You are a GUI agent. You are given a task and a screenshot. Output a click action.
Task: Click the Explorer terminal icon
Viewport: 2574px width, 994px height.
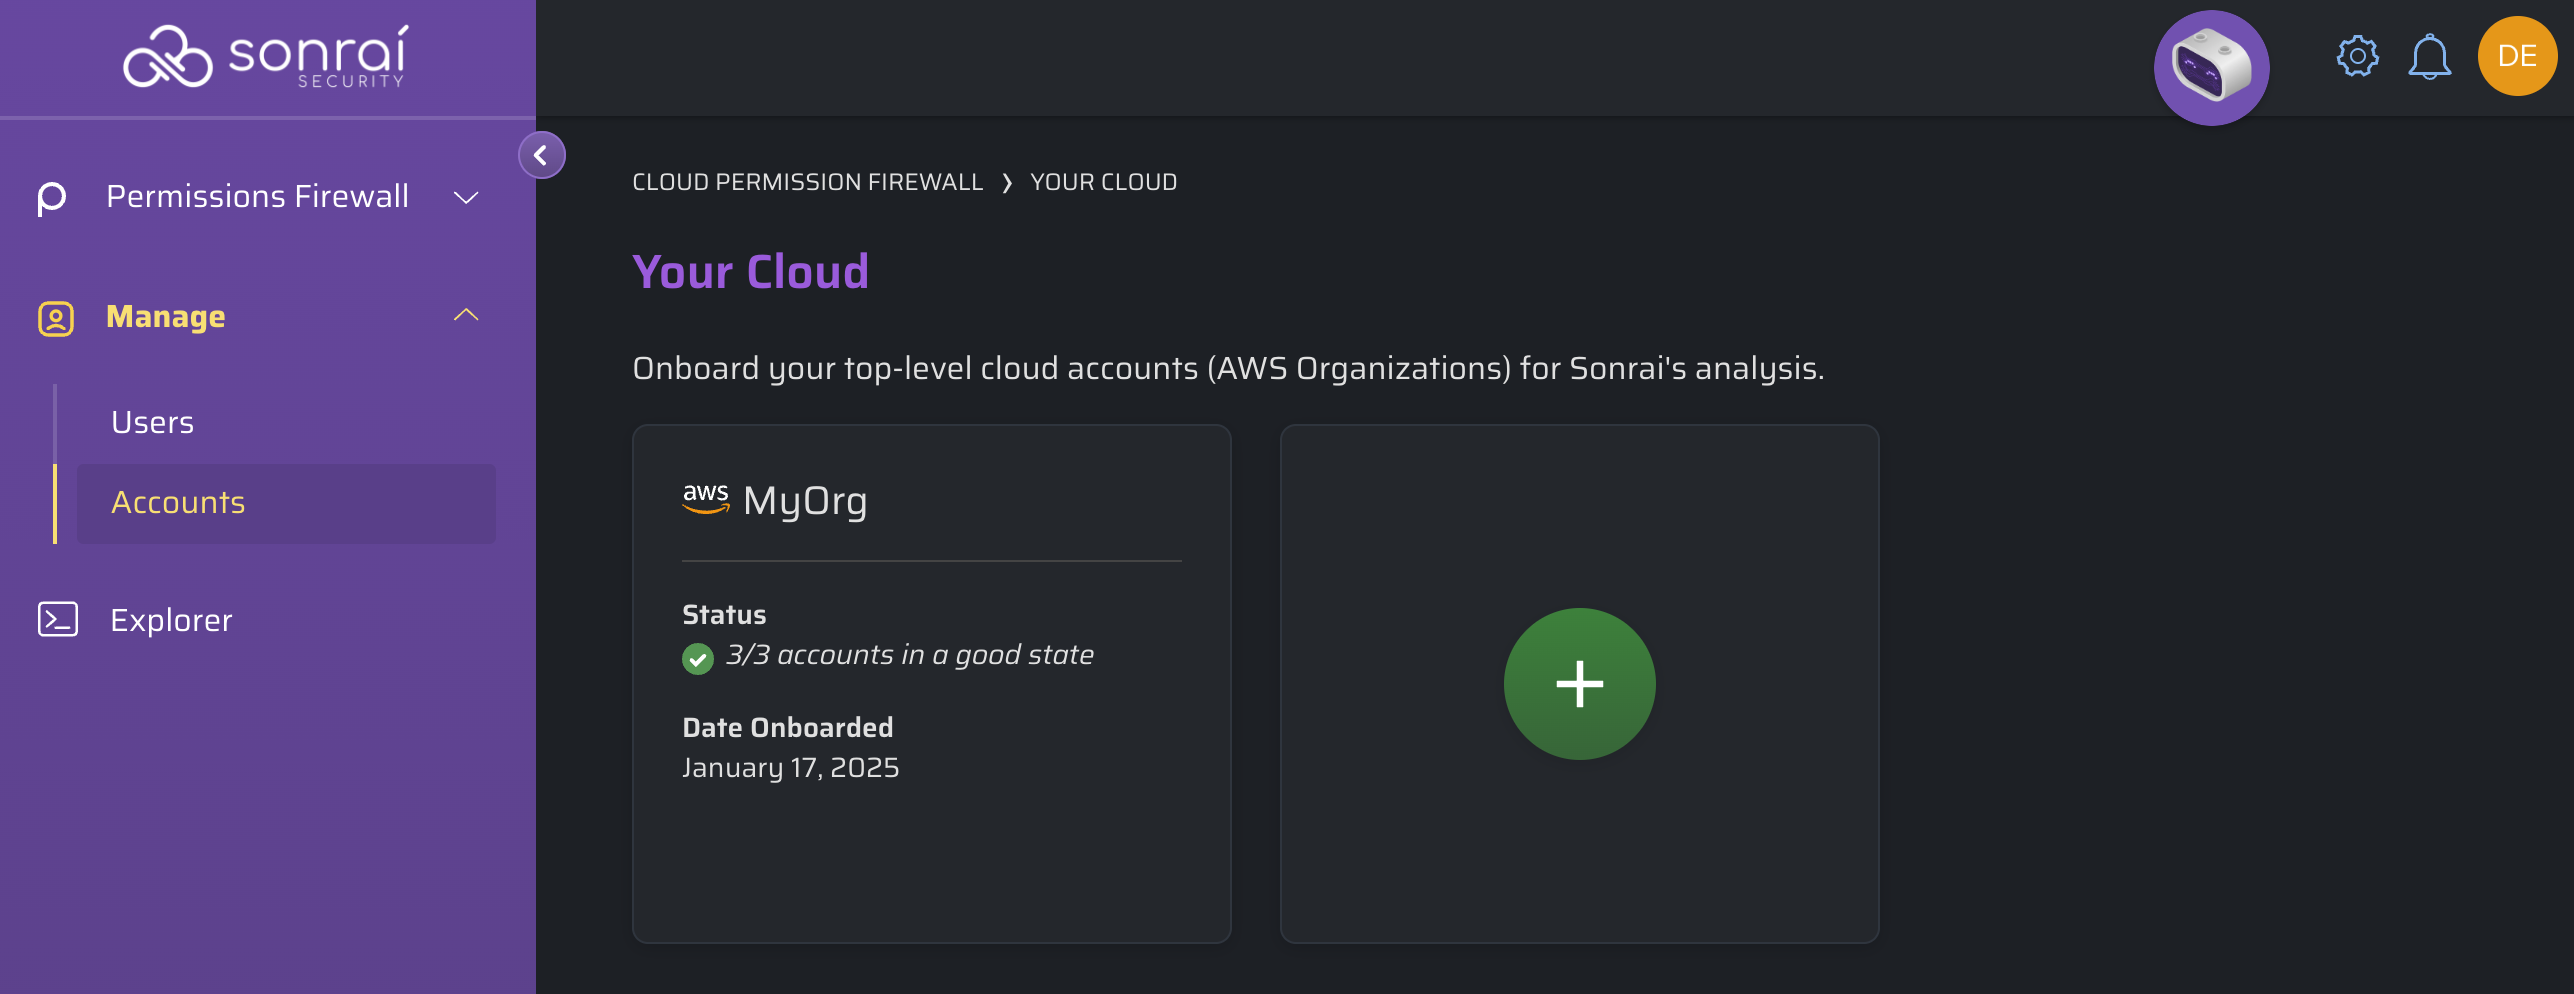coord(58,620)
